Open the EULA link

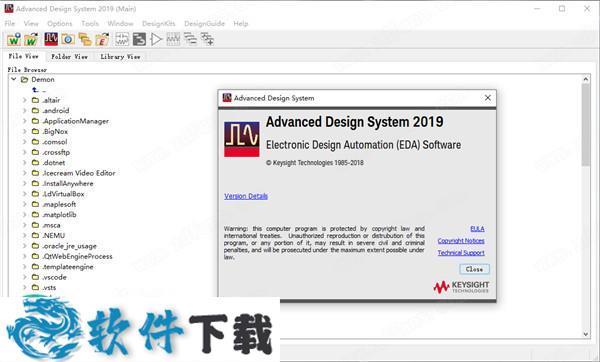[477, 229]
